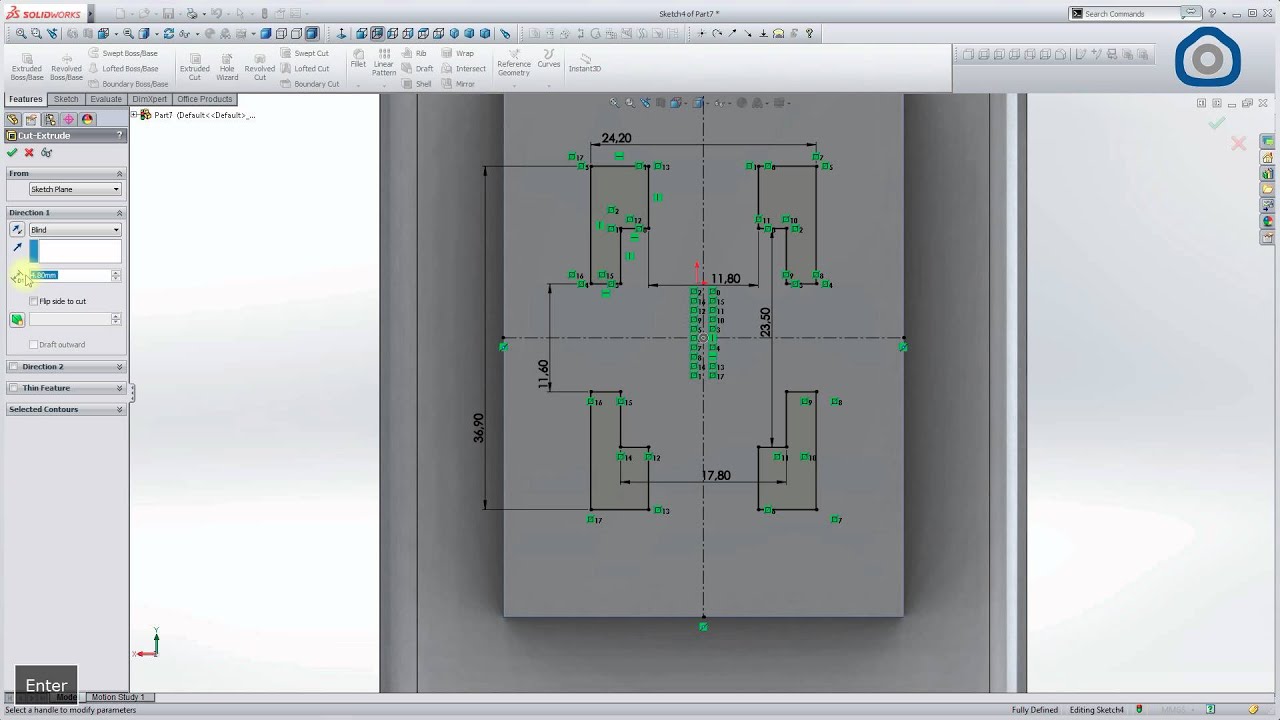Screen dimensions: 1280x720
Task: Confirm Cut-Extrude with green checkmark
Action: (12, 153)
